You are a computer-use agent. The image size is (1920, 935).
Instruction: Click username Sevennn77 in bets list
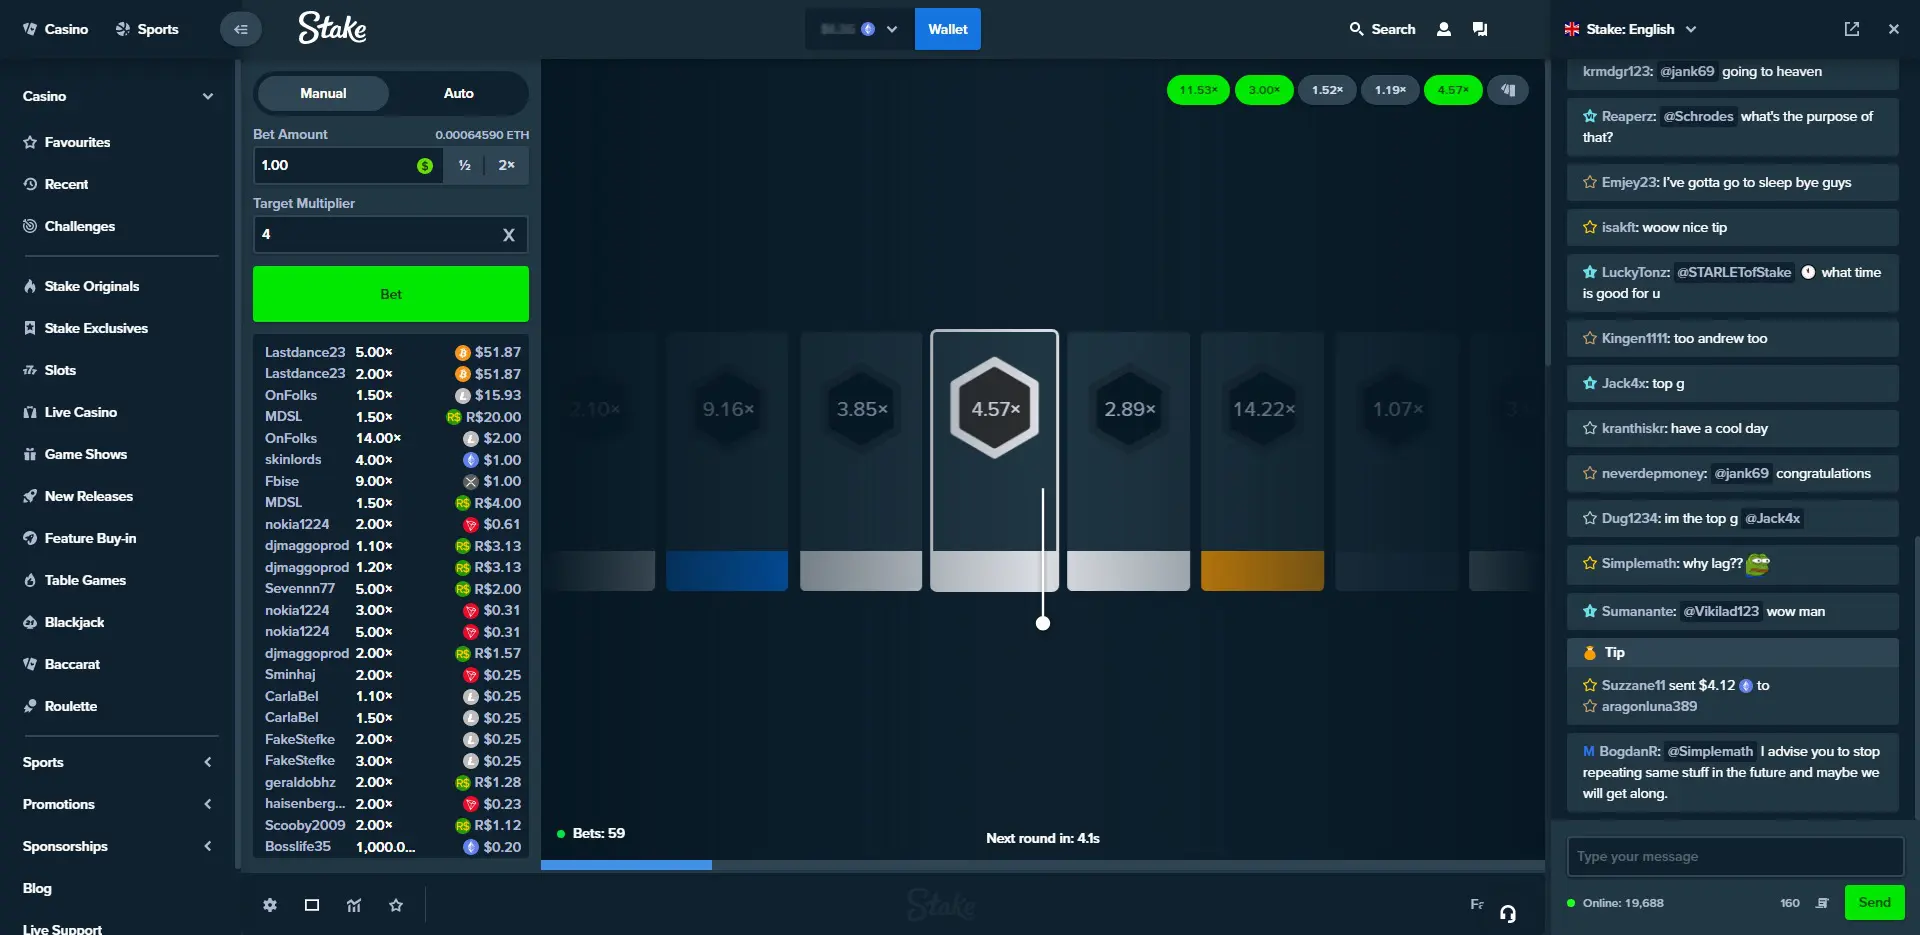point(300,589)
